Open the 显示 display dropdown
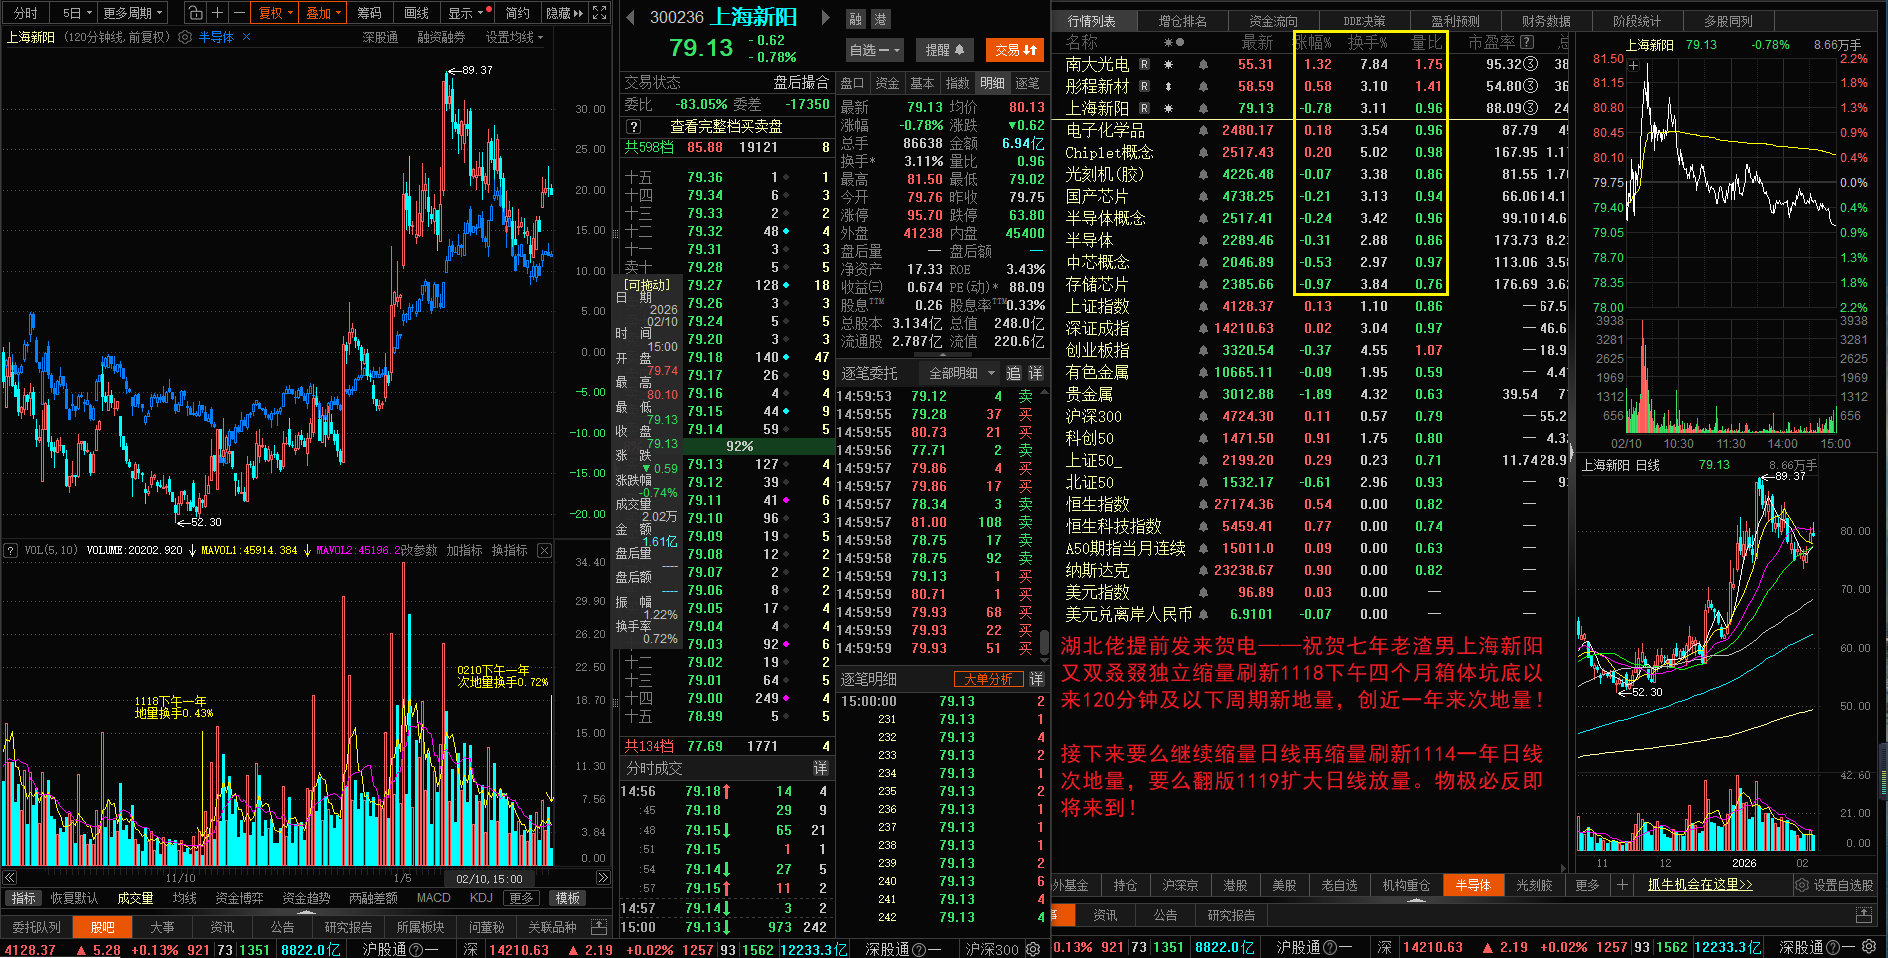1888x958 pixels. [469, 13]
